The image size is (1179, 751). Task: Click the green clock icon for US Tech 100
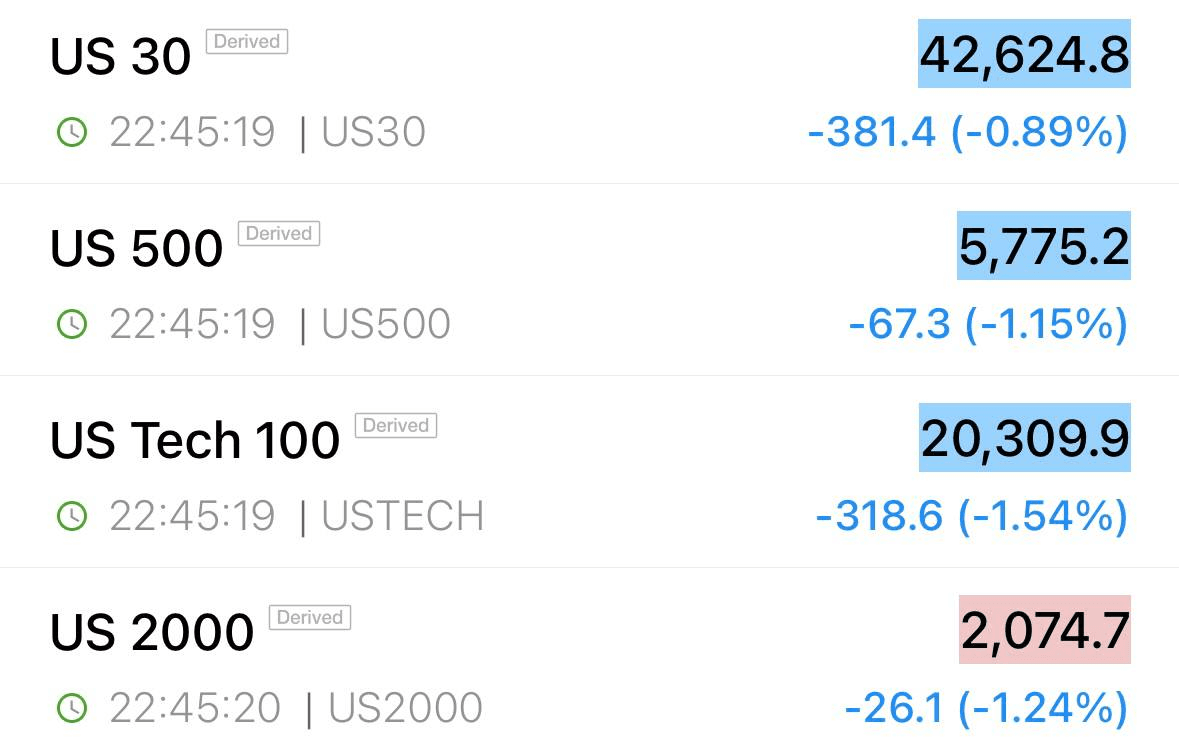tap(72, 516)
